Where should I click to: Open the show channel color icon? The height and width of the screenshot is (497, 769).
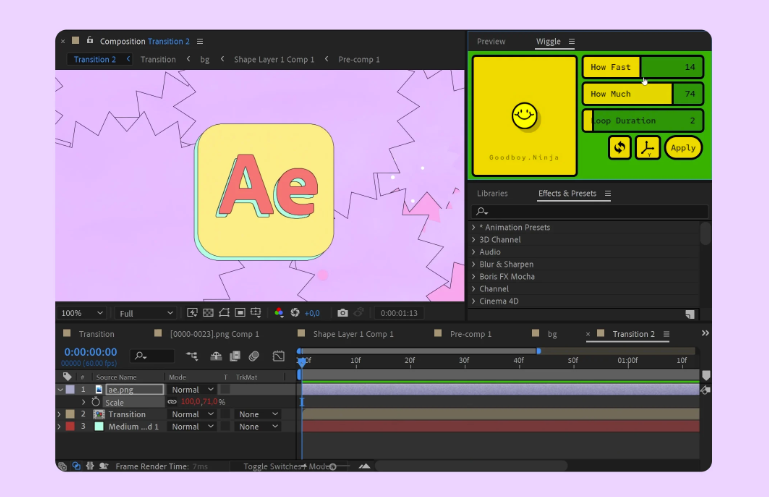click(279, 313)
